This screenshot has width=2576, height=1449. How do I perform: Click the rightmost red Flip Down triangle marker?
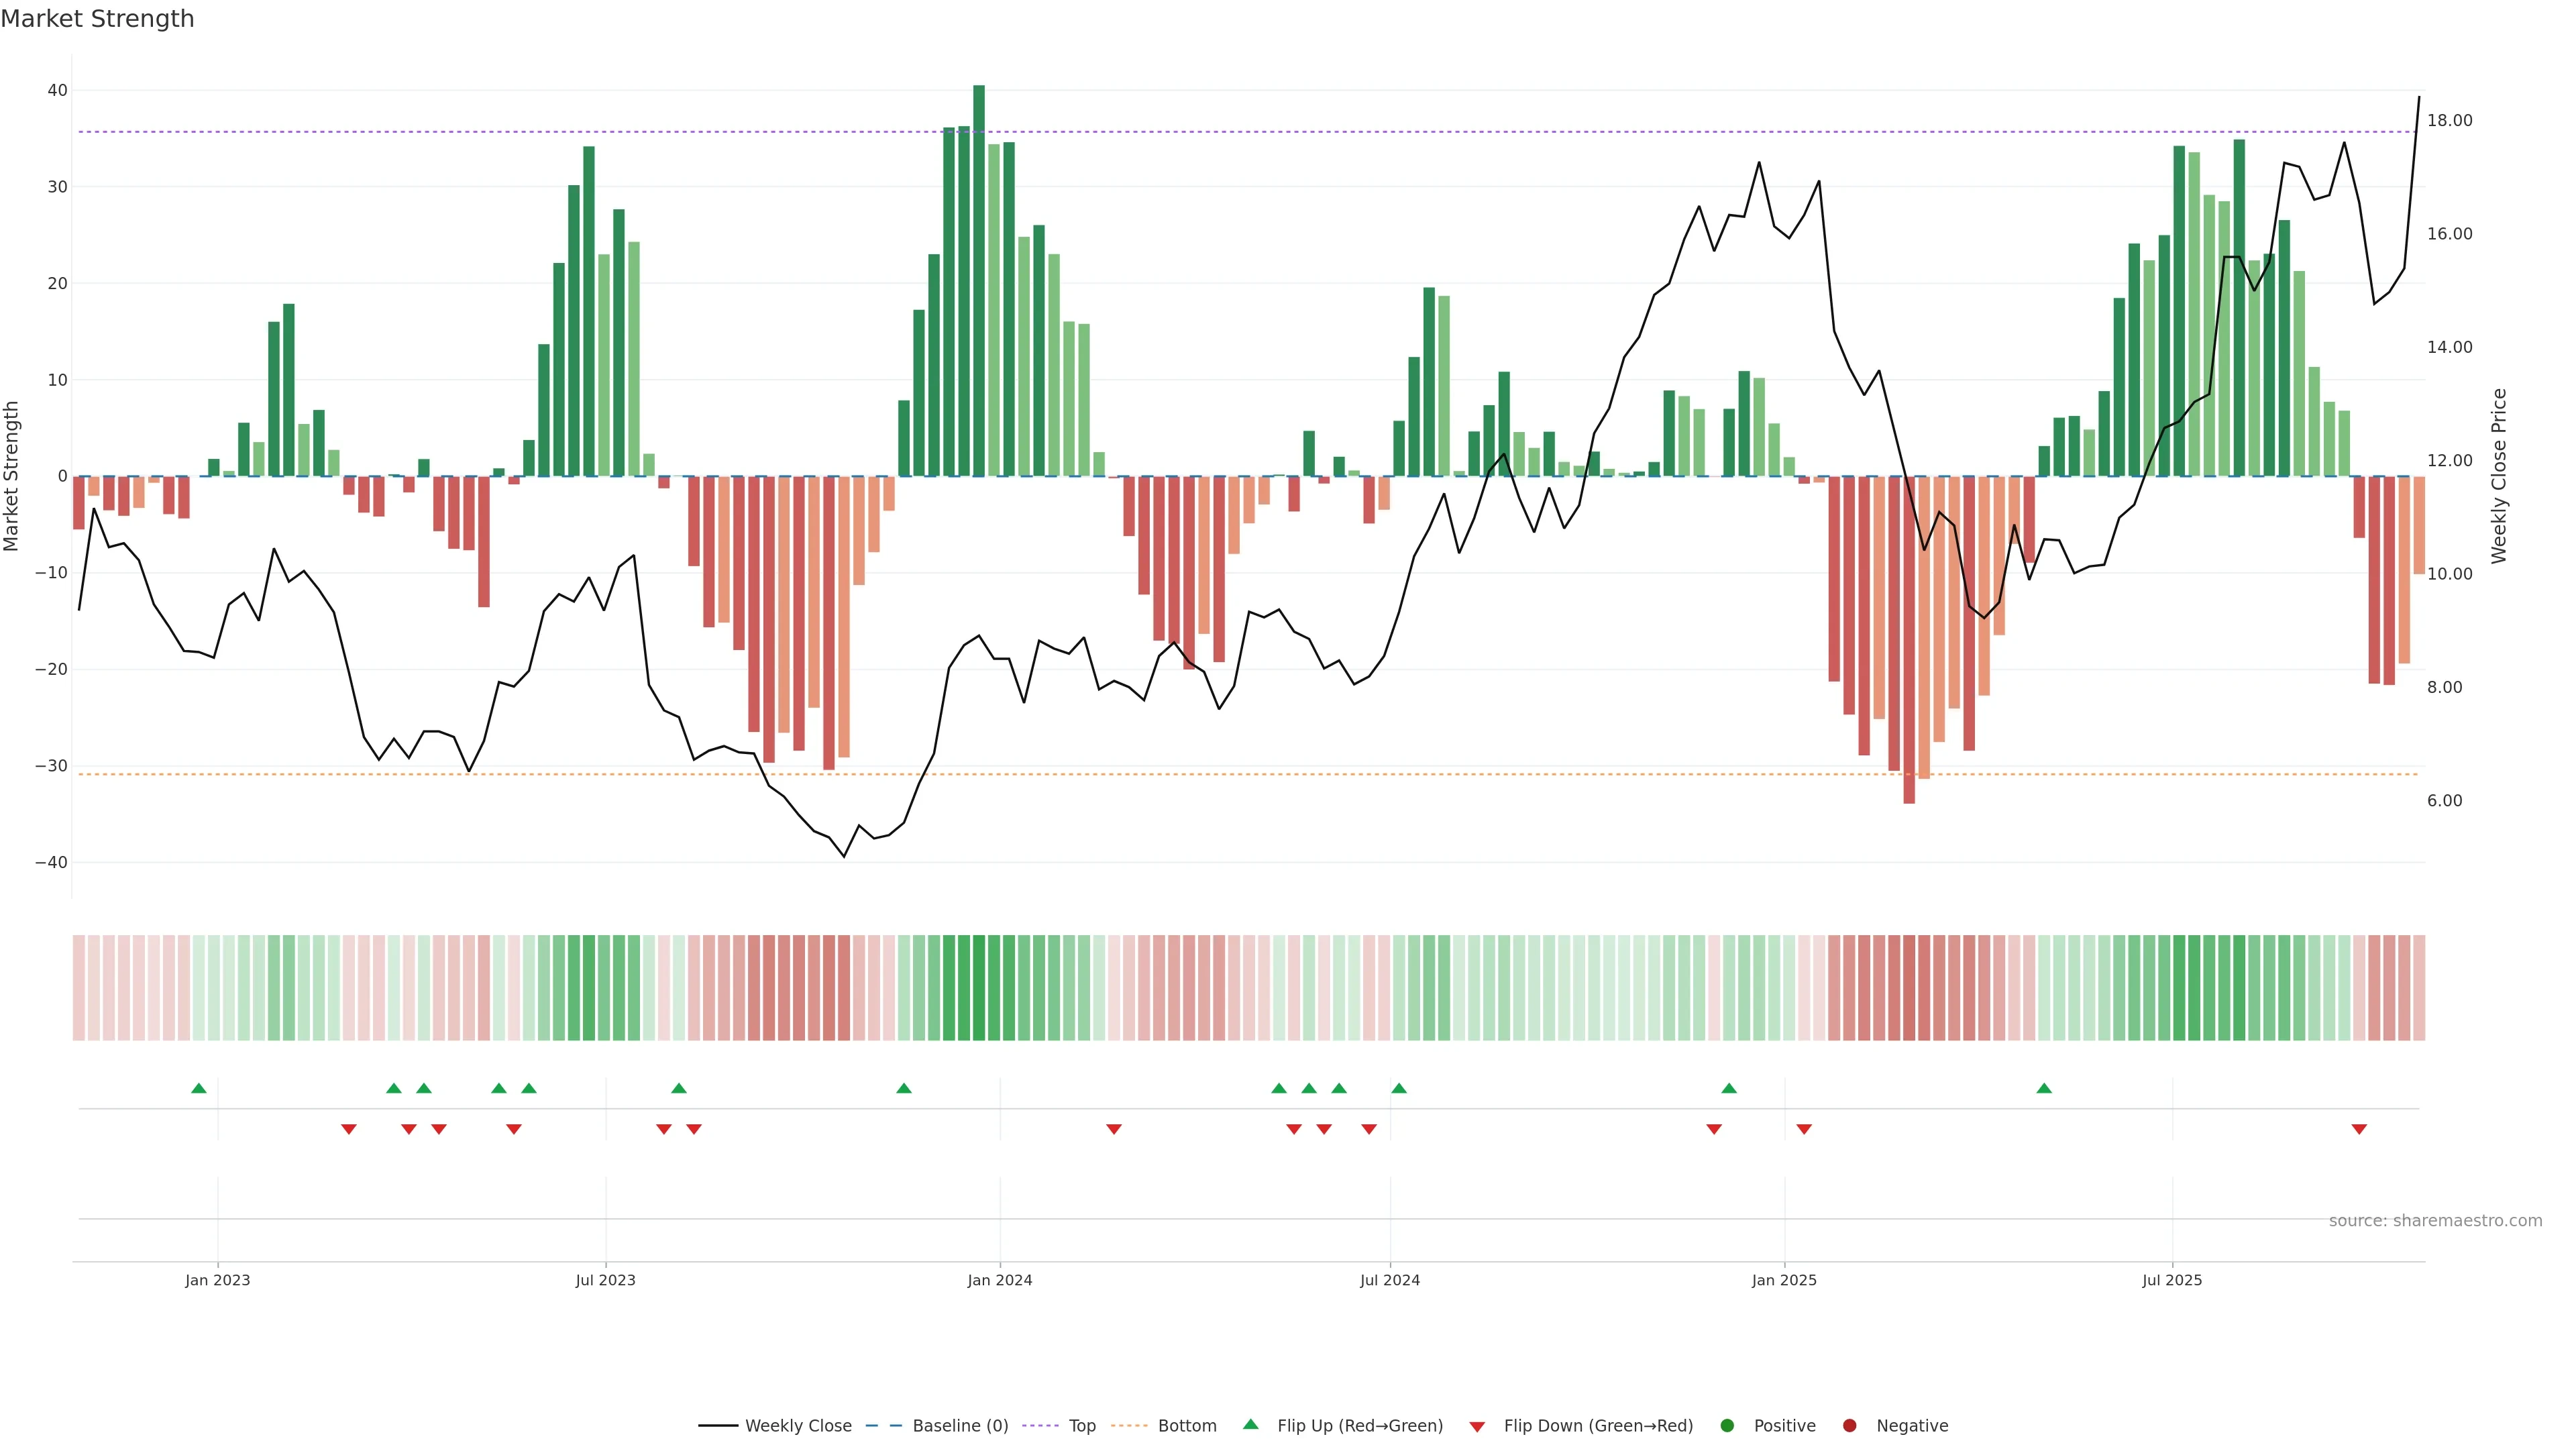click(2359, 1129)
